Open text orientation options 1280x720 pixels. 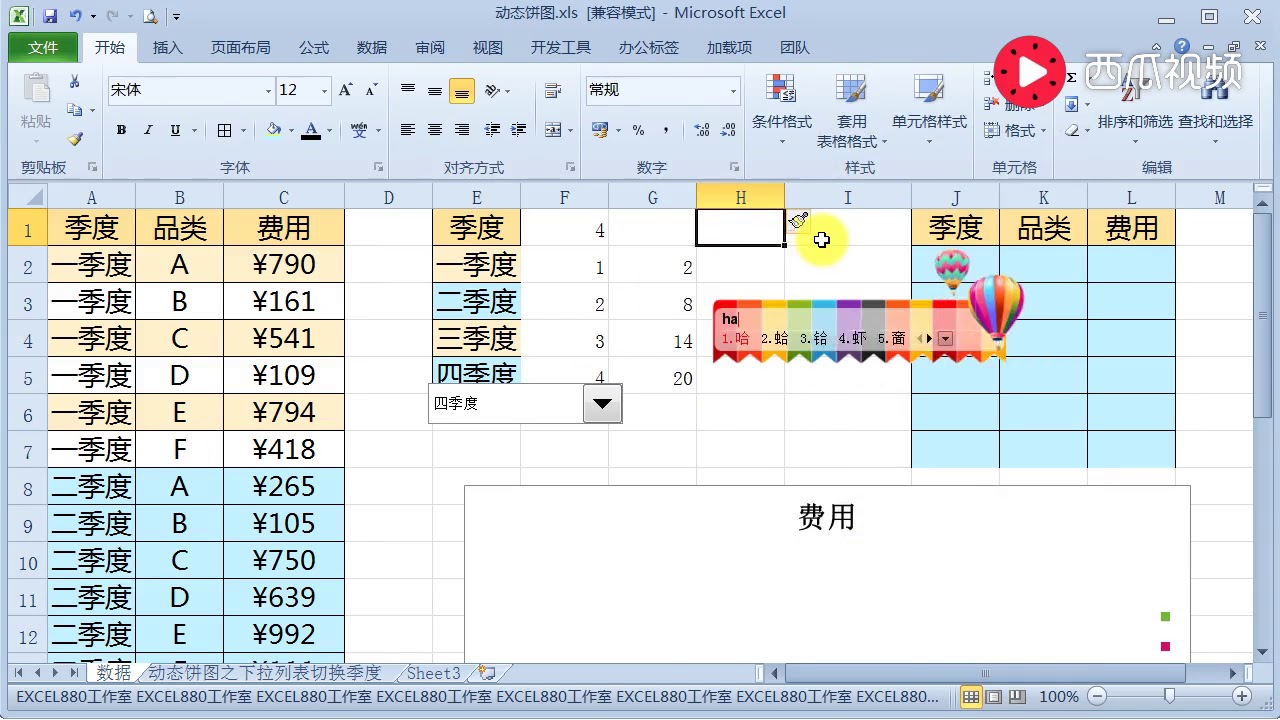pyautogui.click(x=492, y=90)
